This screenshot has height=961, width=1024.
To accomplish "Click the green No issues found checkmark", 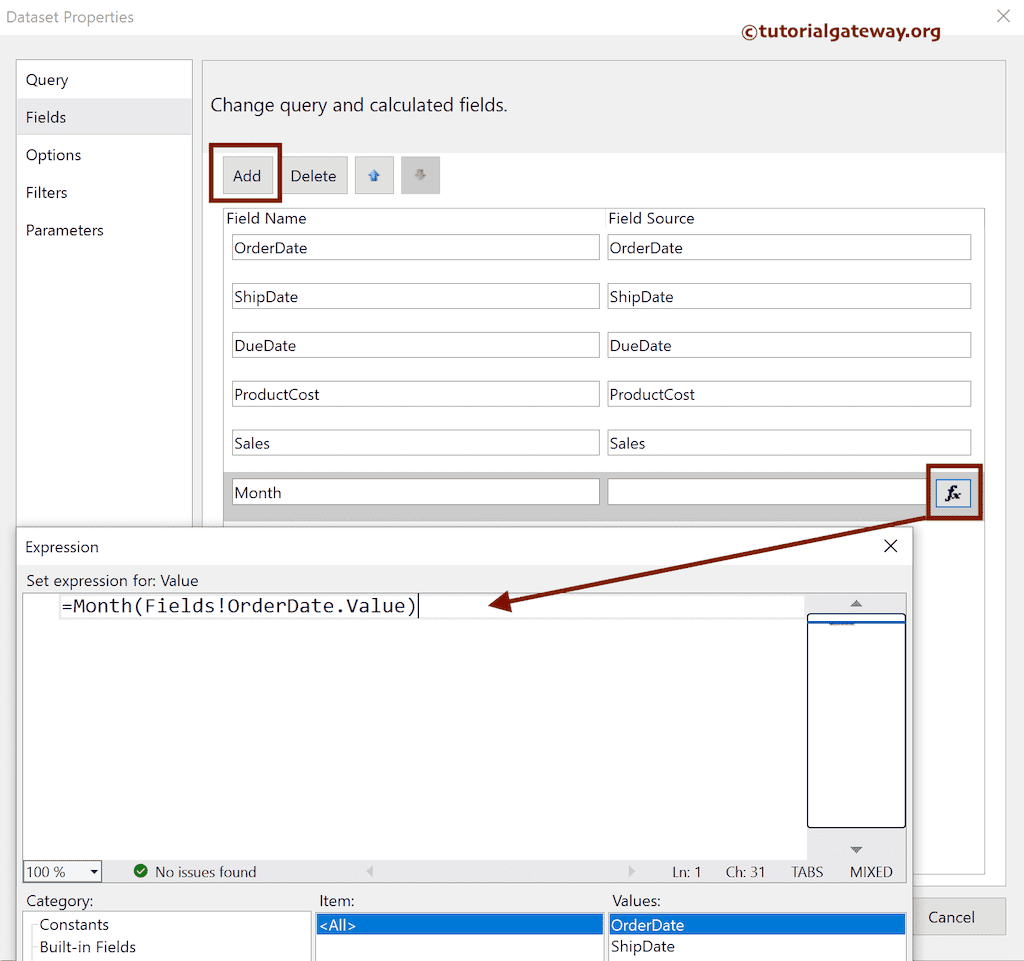I will [x=141, y=871].
